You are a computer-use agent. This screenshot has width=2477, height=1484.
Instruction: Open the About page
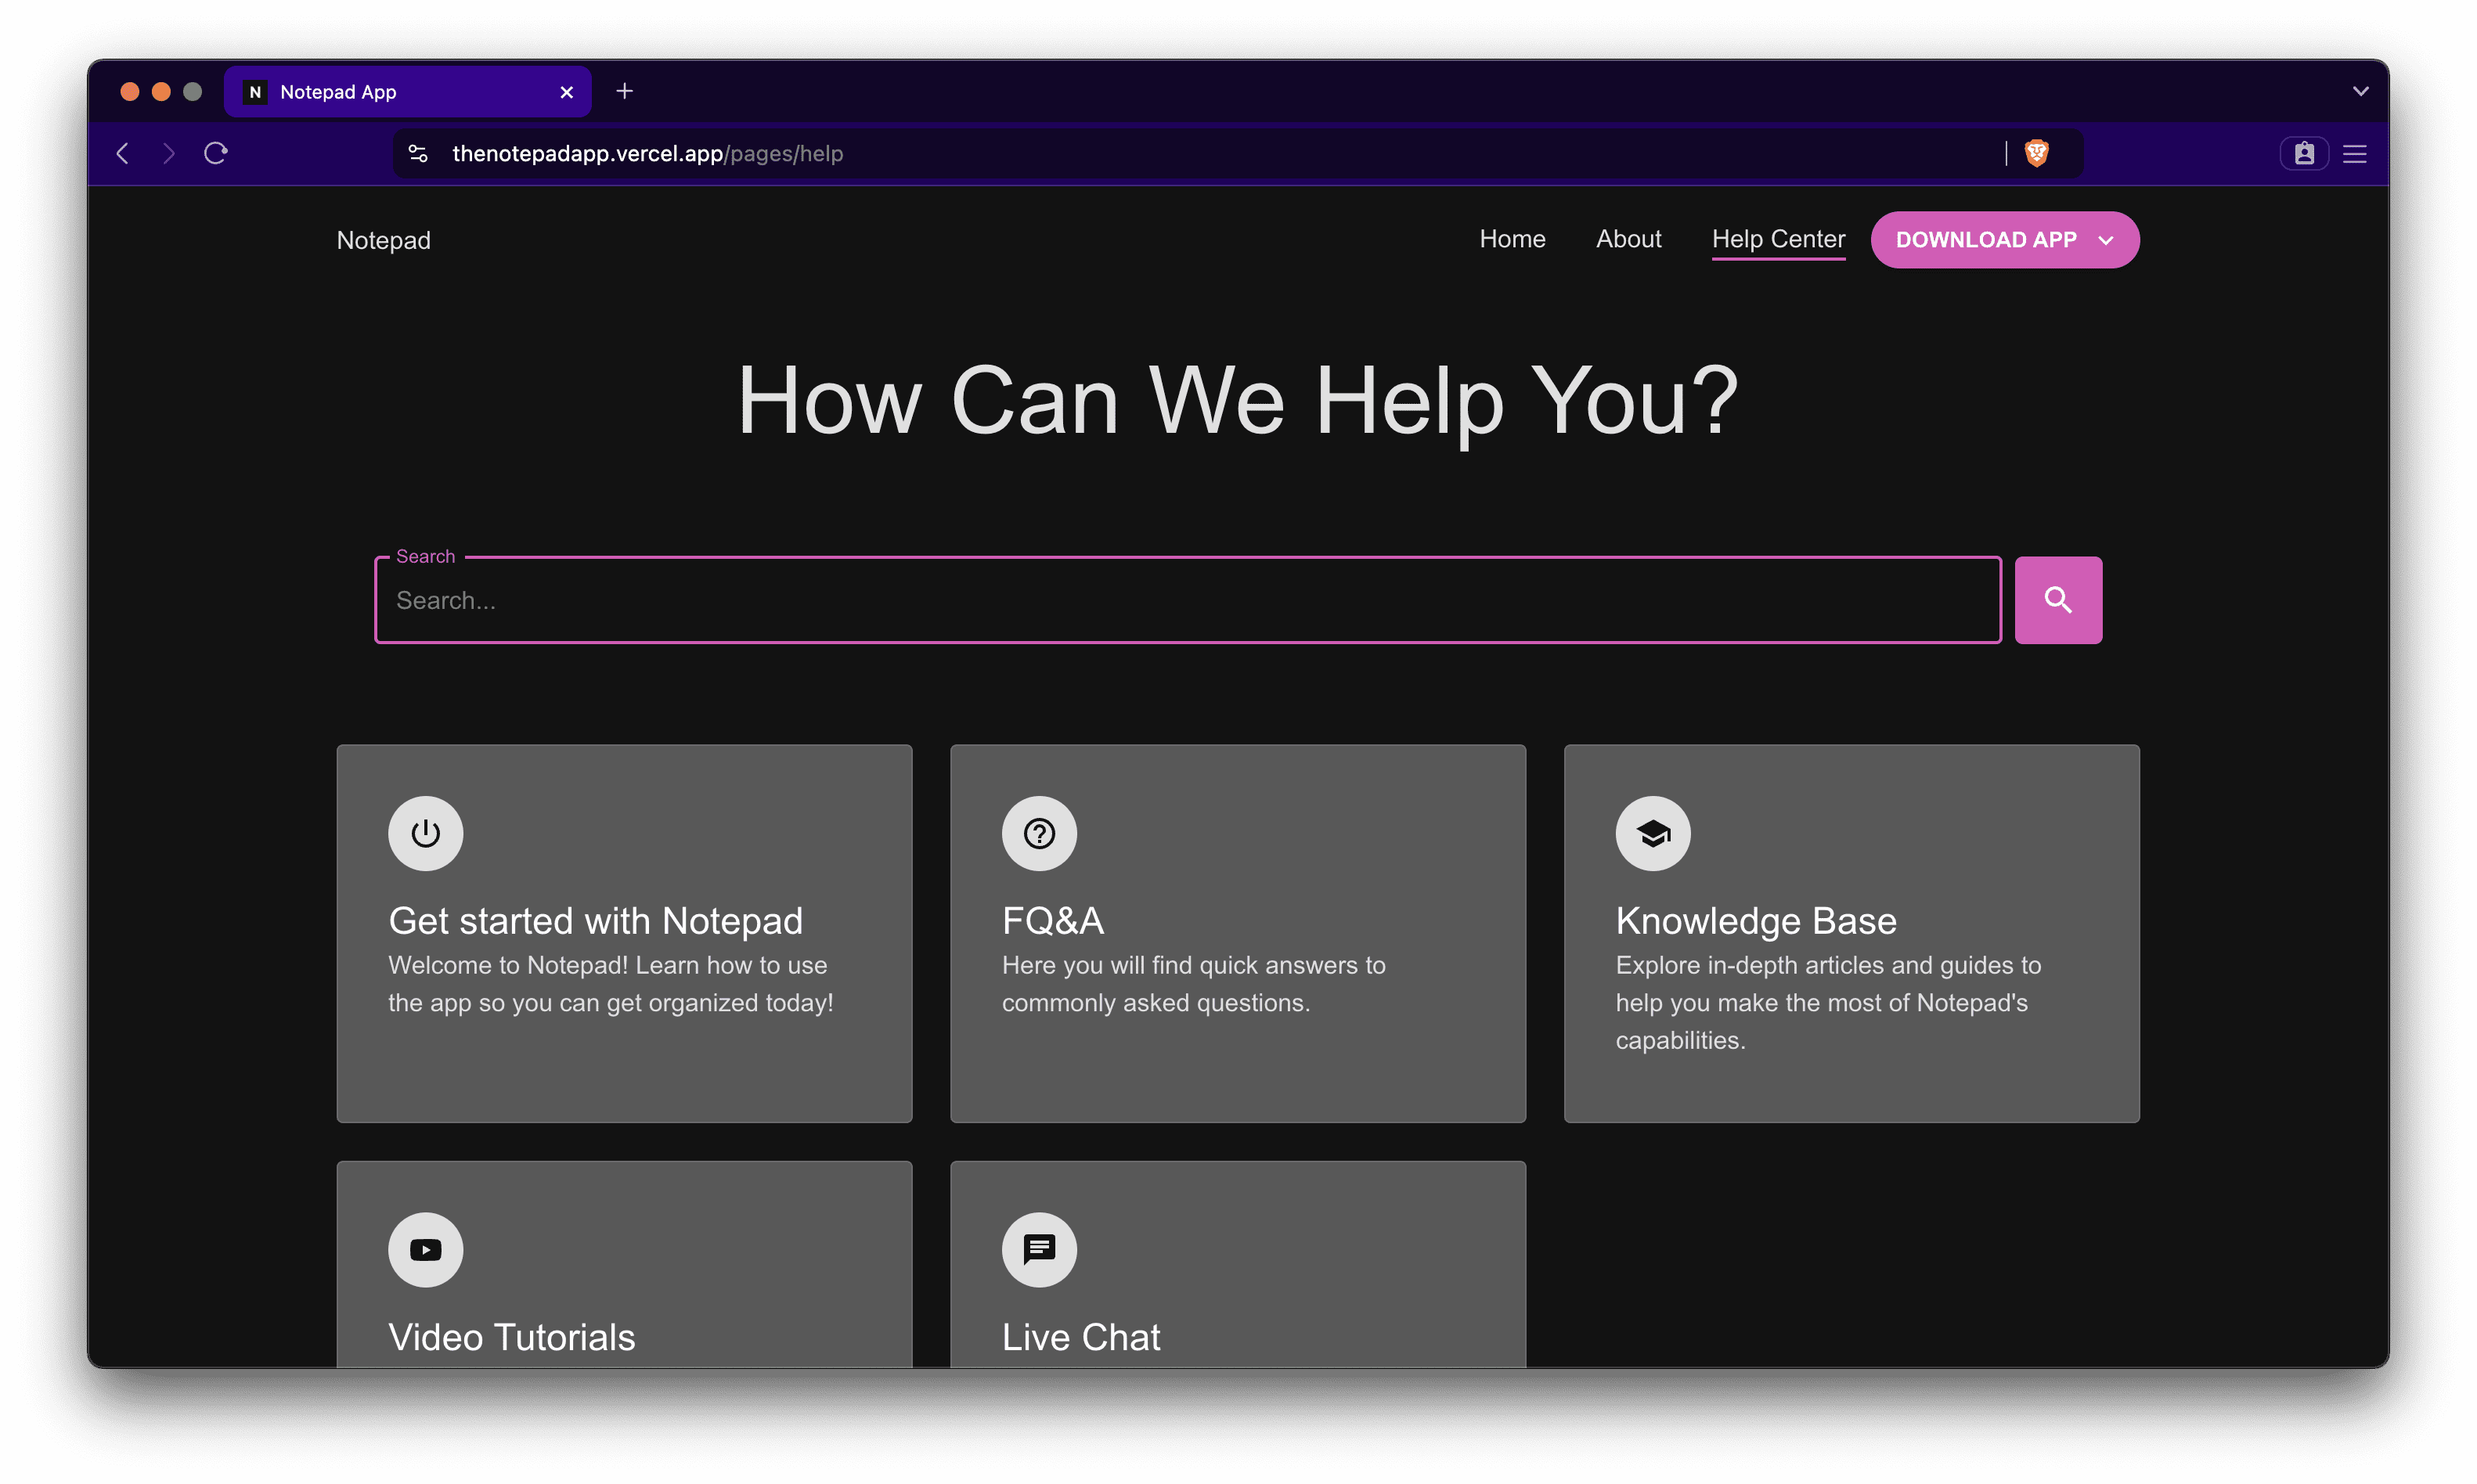pos(1628,239)
